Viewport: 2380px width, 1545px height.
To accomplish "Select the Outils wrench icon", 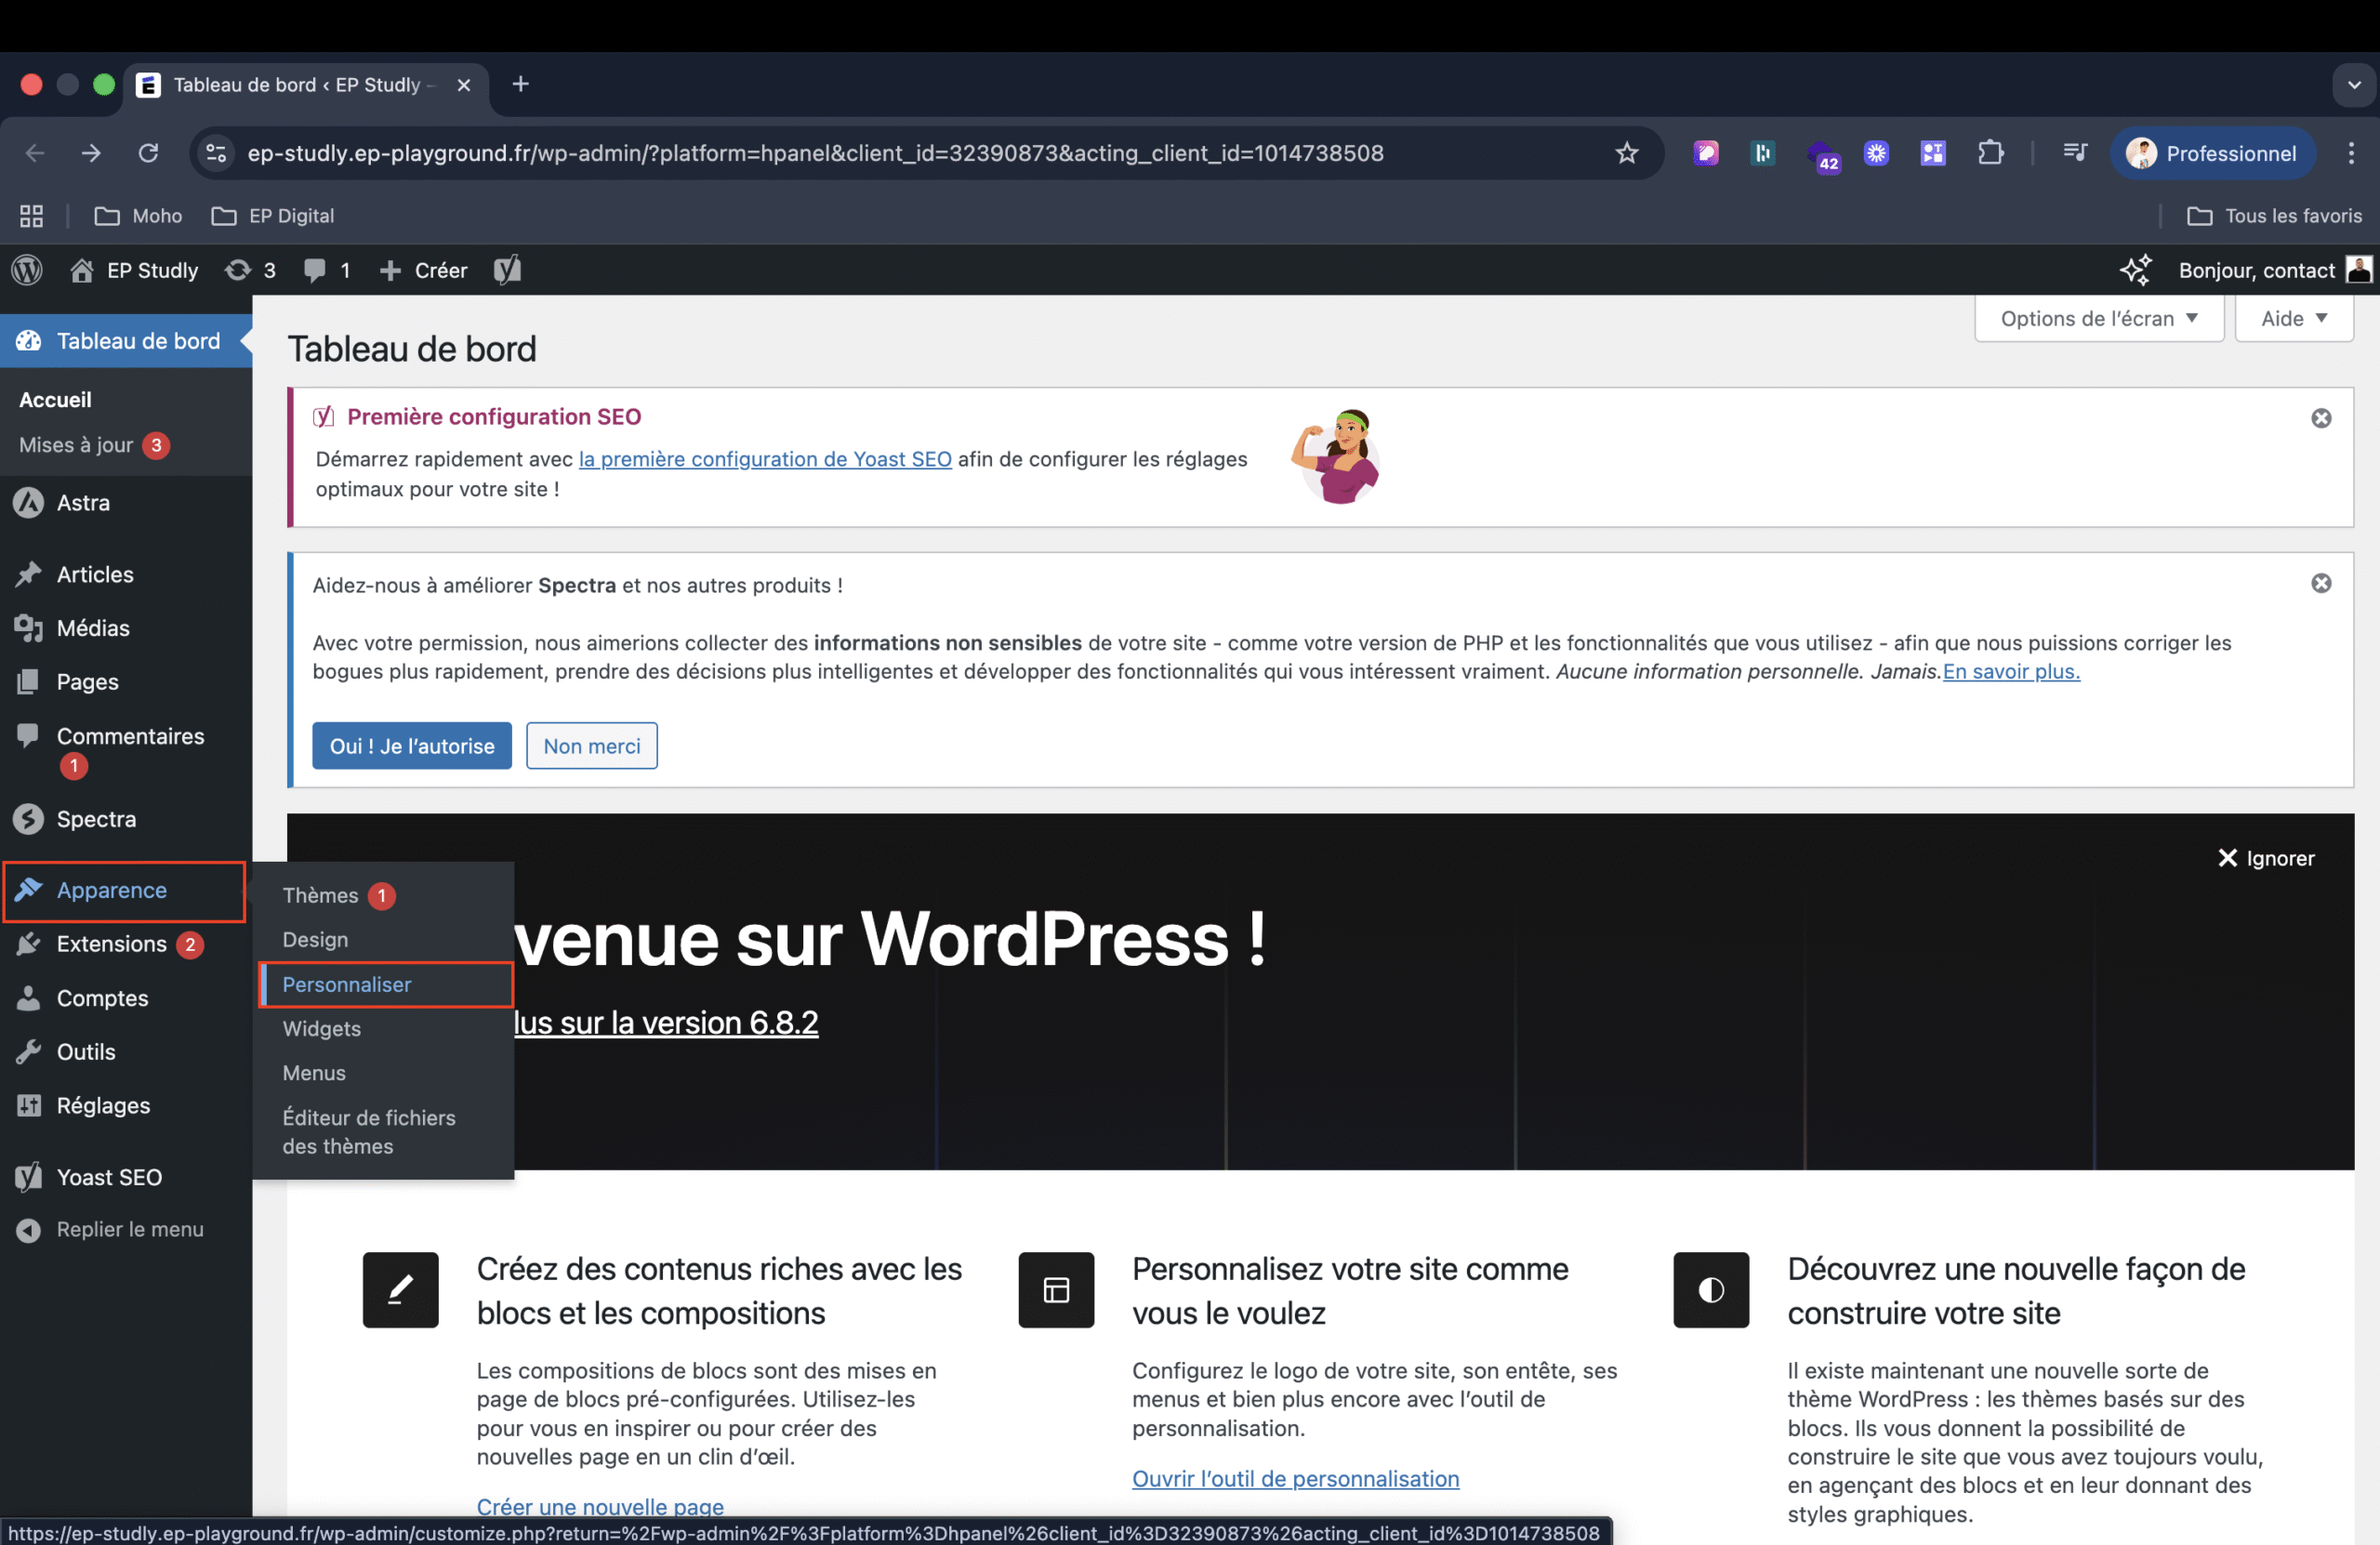I will coord(28,1051).
